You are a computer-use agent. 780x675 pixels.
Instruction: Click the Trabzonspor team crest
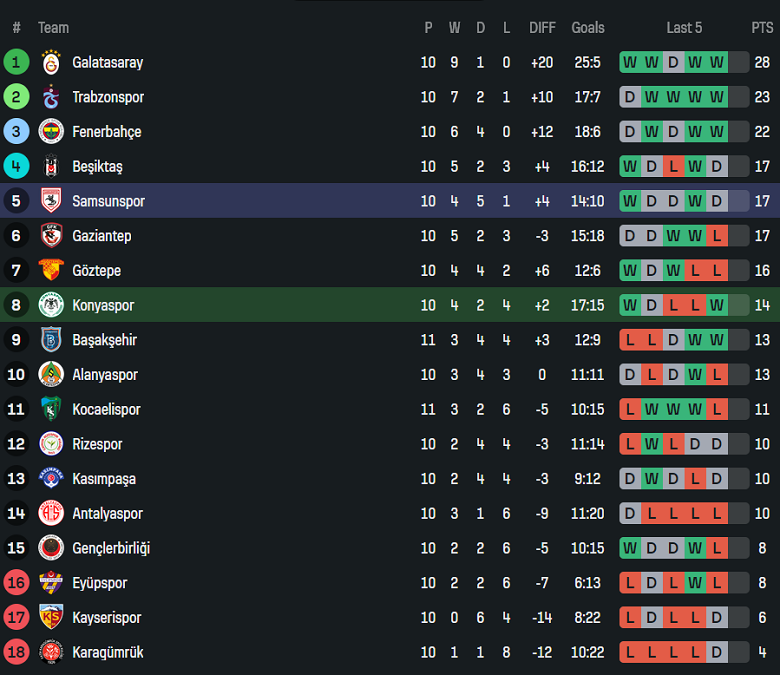coord(51,97)
